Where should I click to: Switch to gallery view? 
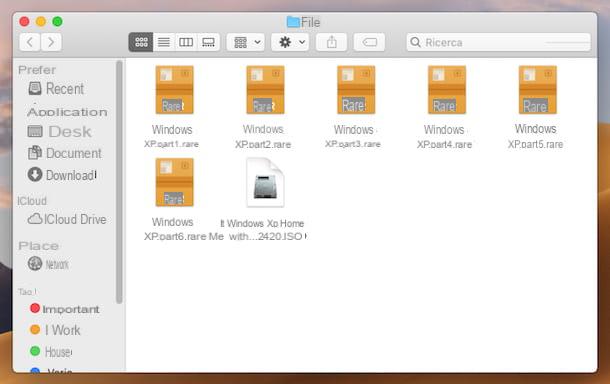[209, 42]
